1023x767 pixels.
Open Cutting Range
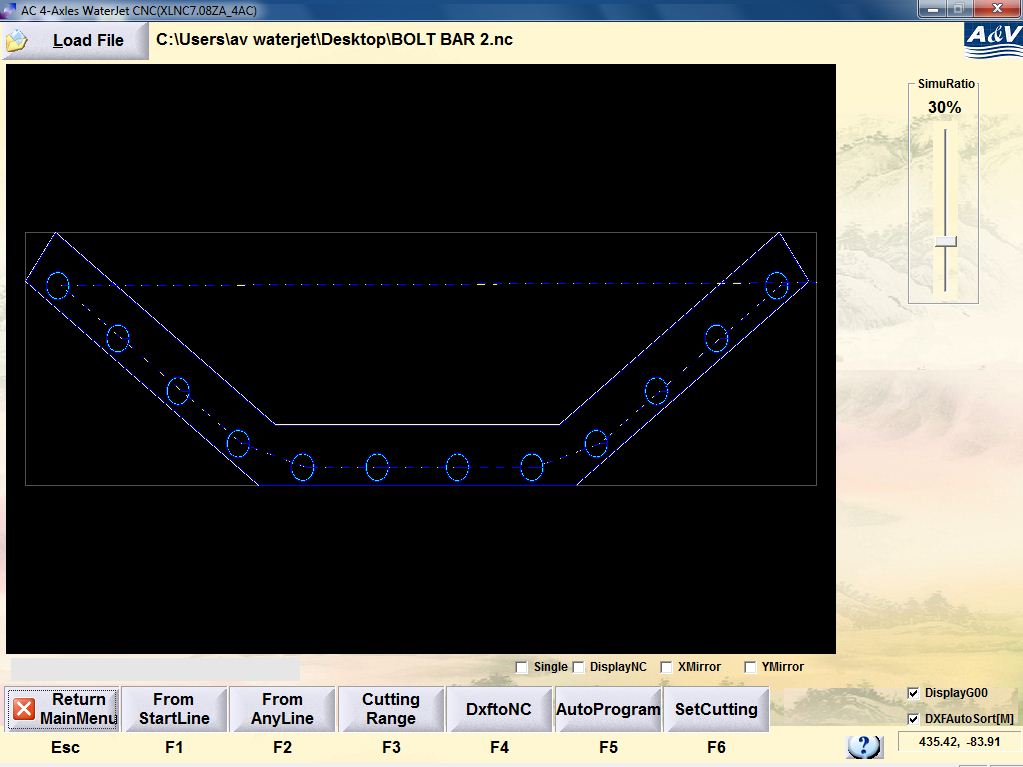click(x=391, y=709)
